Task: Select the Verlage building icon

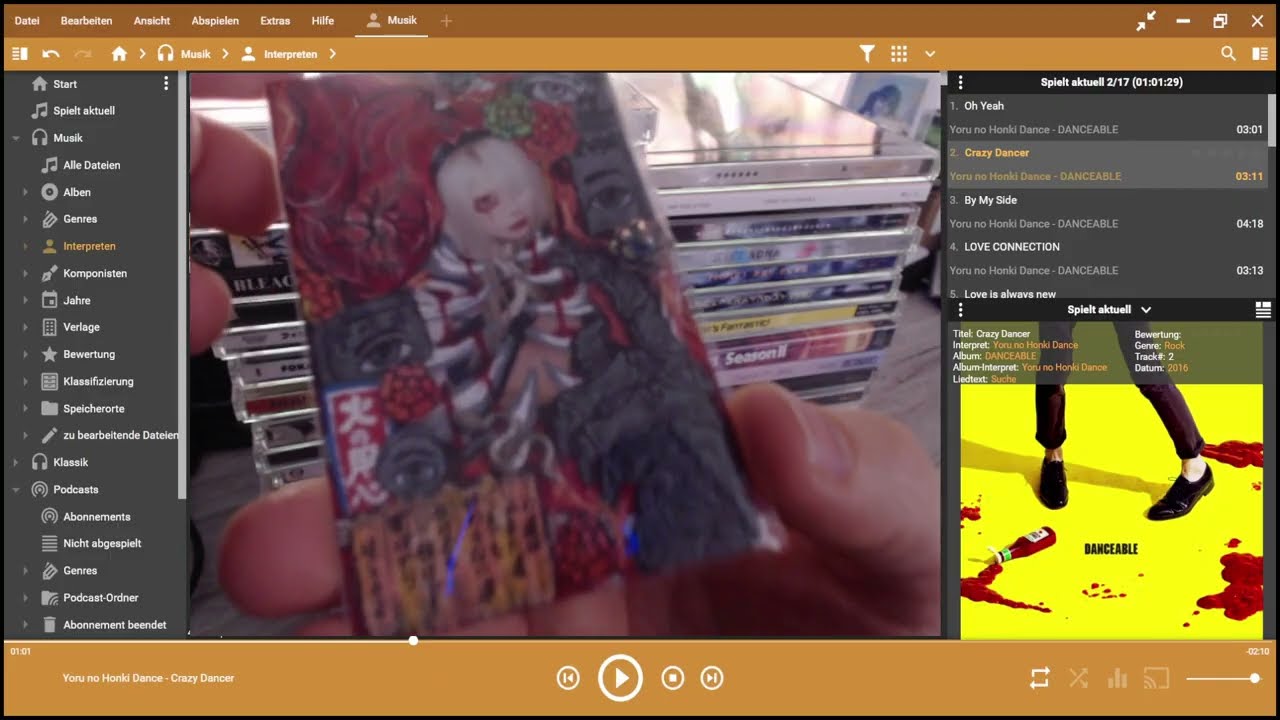Action: [x=49, y=327]
